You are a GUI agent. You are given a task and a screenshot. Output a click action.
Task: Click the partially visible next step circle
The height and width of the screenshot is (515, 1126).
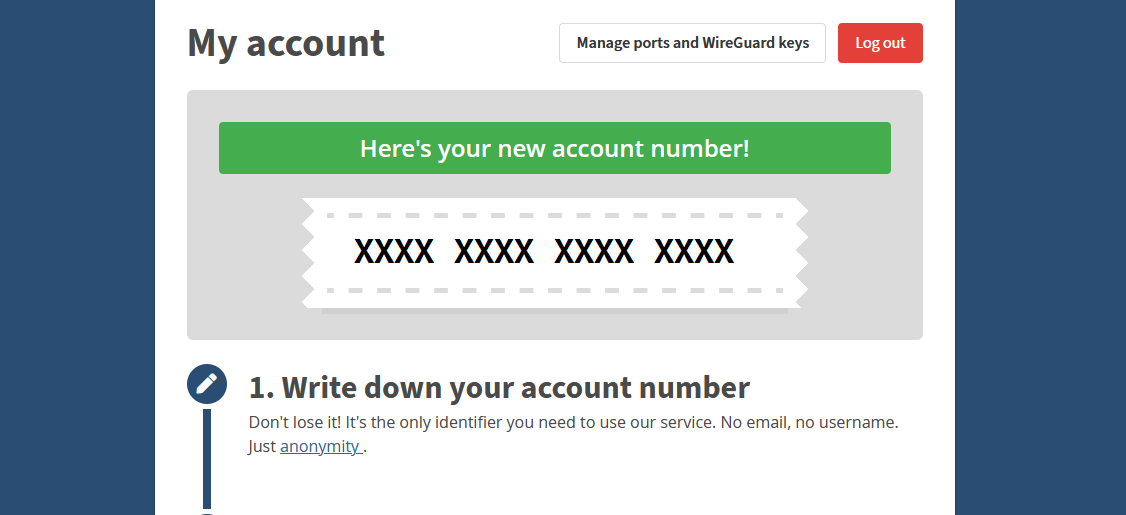207,514
